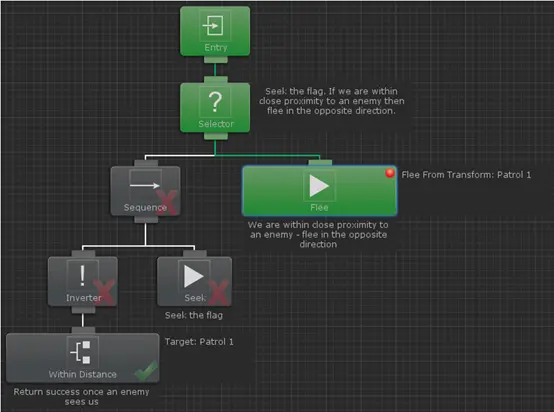Click the Flee node's top connector
Screen dimensions: 554x412
click(x=320, y=163)
